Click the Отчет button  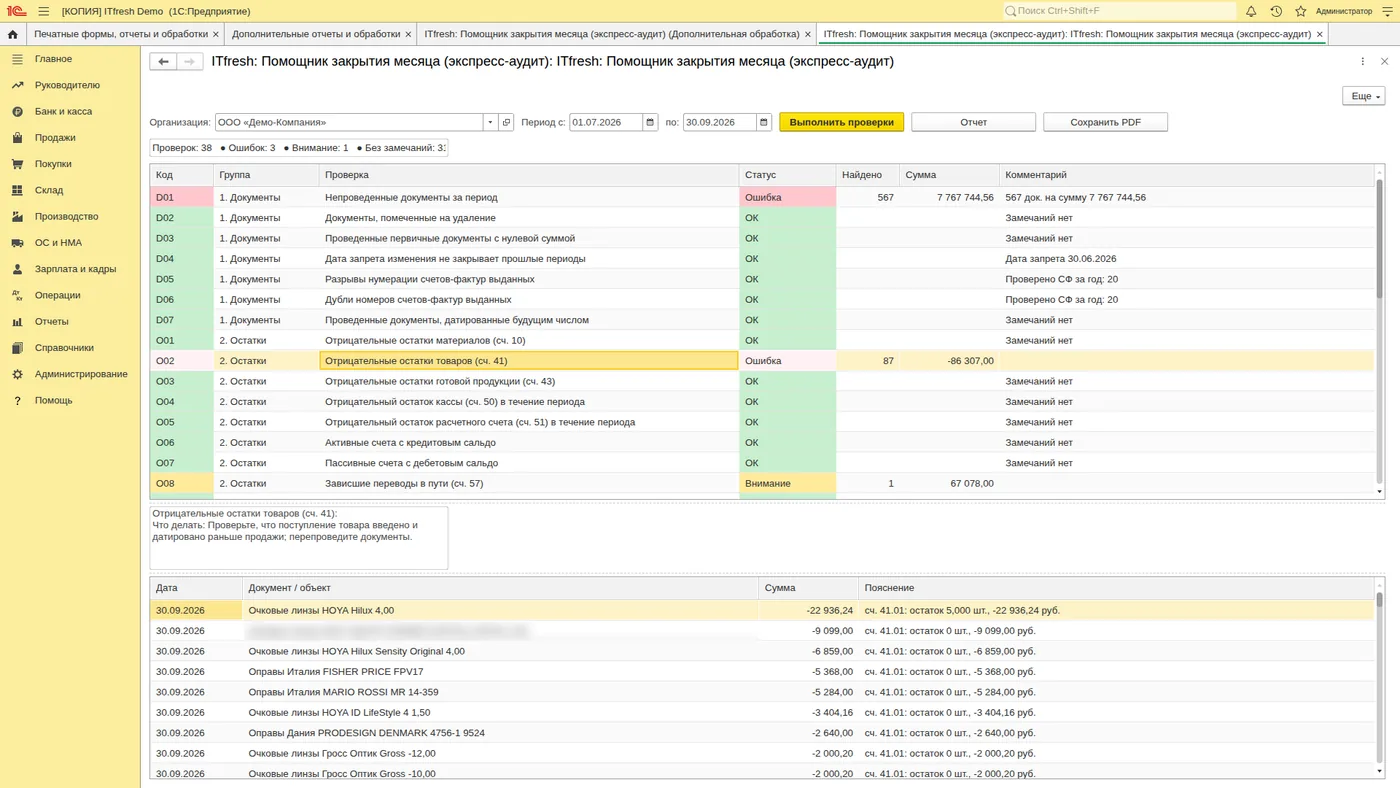[974, 122]
